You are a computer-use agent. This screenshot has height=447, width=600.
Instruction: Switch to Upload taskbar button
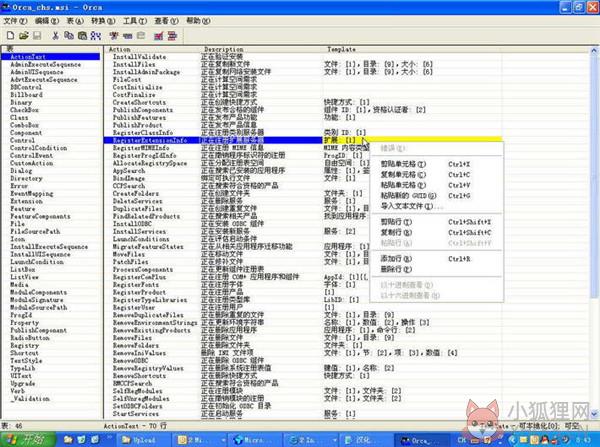pos(143,440)
